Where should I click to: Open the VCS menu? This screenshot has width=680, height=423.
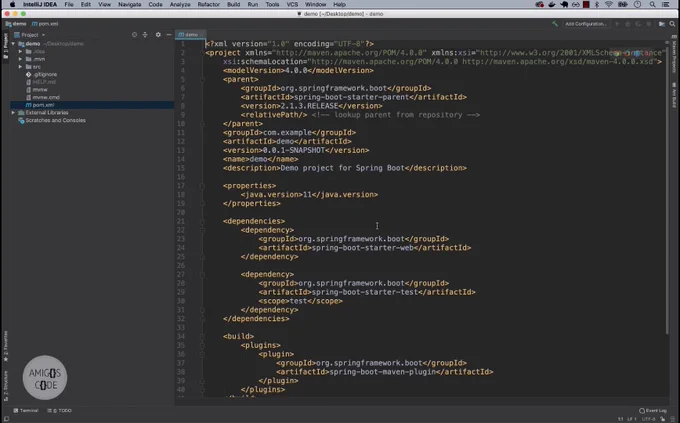[292, 4]
